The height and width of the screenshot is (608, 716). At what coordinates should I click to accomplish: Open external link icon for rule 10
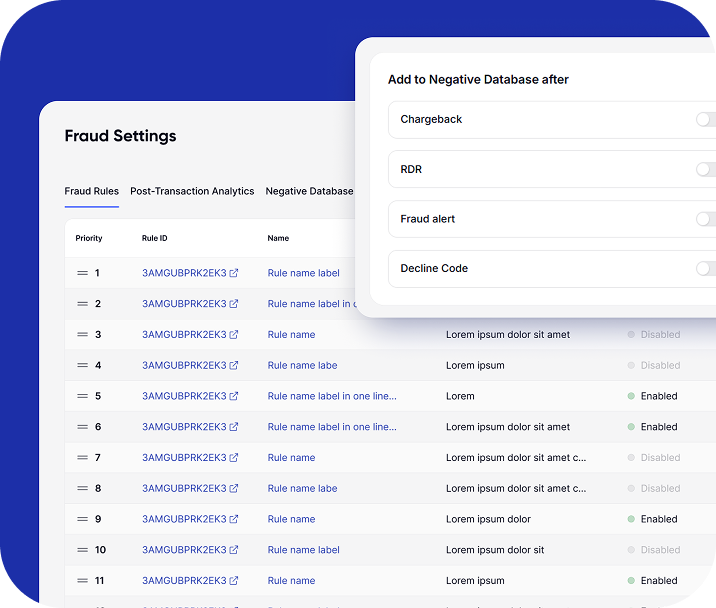click(x=234, y=550)
